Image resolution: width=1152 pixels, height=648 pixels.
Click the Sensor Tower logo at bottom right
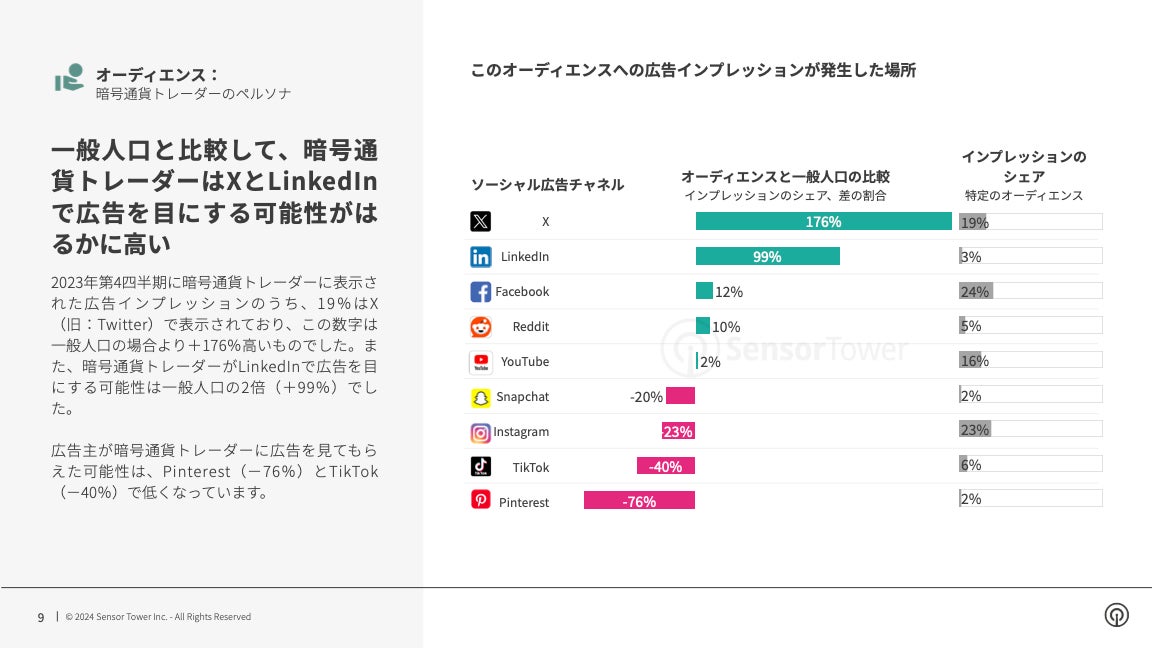[x=1116, y=615]
